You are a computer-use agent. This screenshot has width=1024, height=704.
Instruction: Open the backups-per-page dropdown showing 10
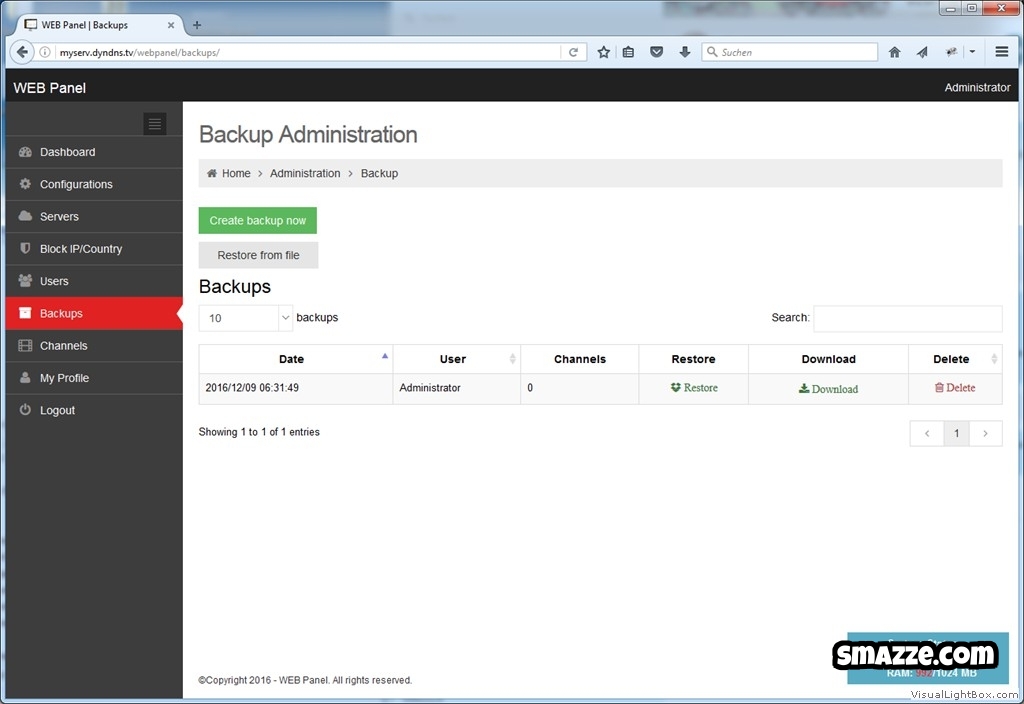(246, 318)
